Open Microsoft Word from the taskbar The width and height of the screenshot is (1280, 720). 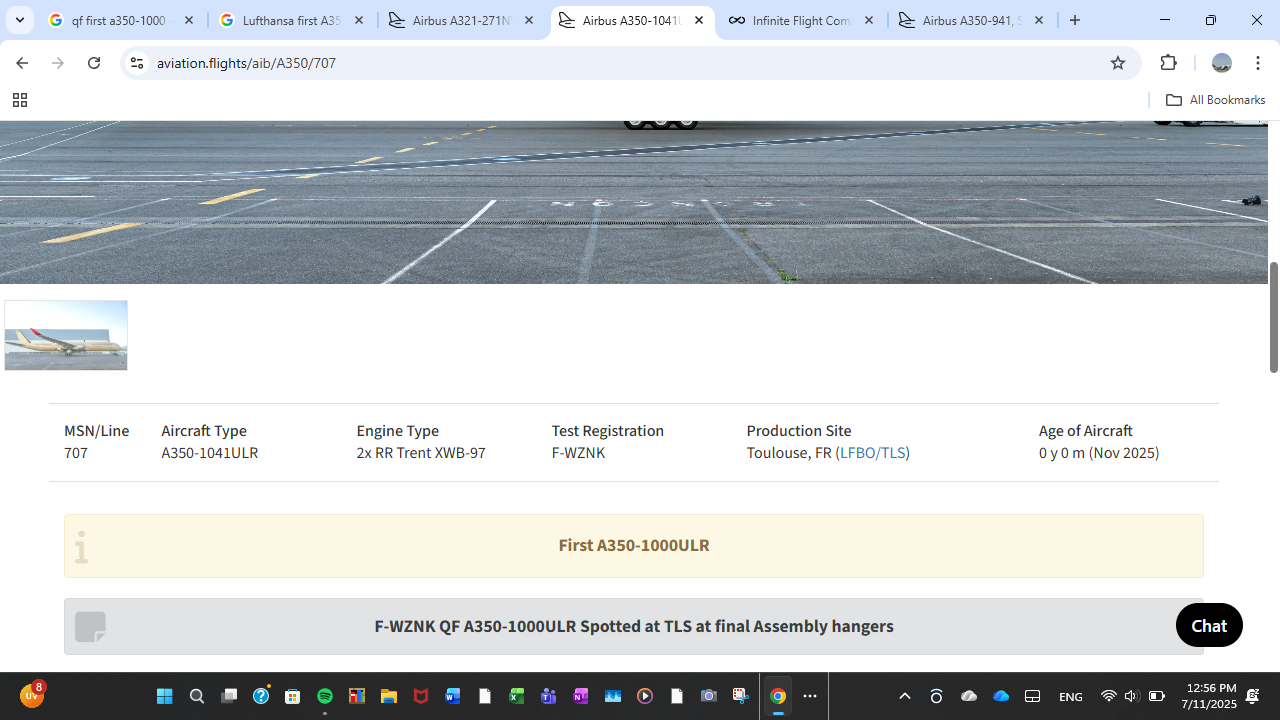pyautogui.click(x=453, y=696)
